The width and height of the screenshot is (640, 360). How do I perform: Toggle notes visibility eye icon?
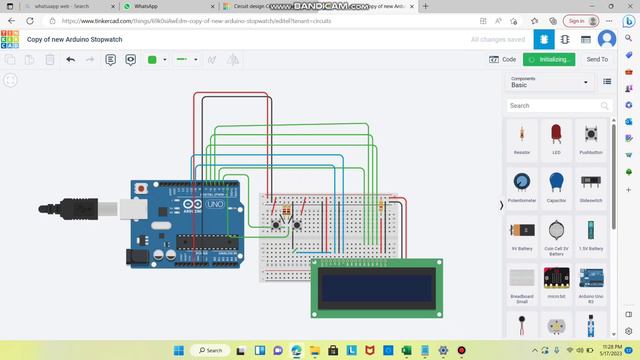(x=130, y=60)
